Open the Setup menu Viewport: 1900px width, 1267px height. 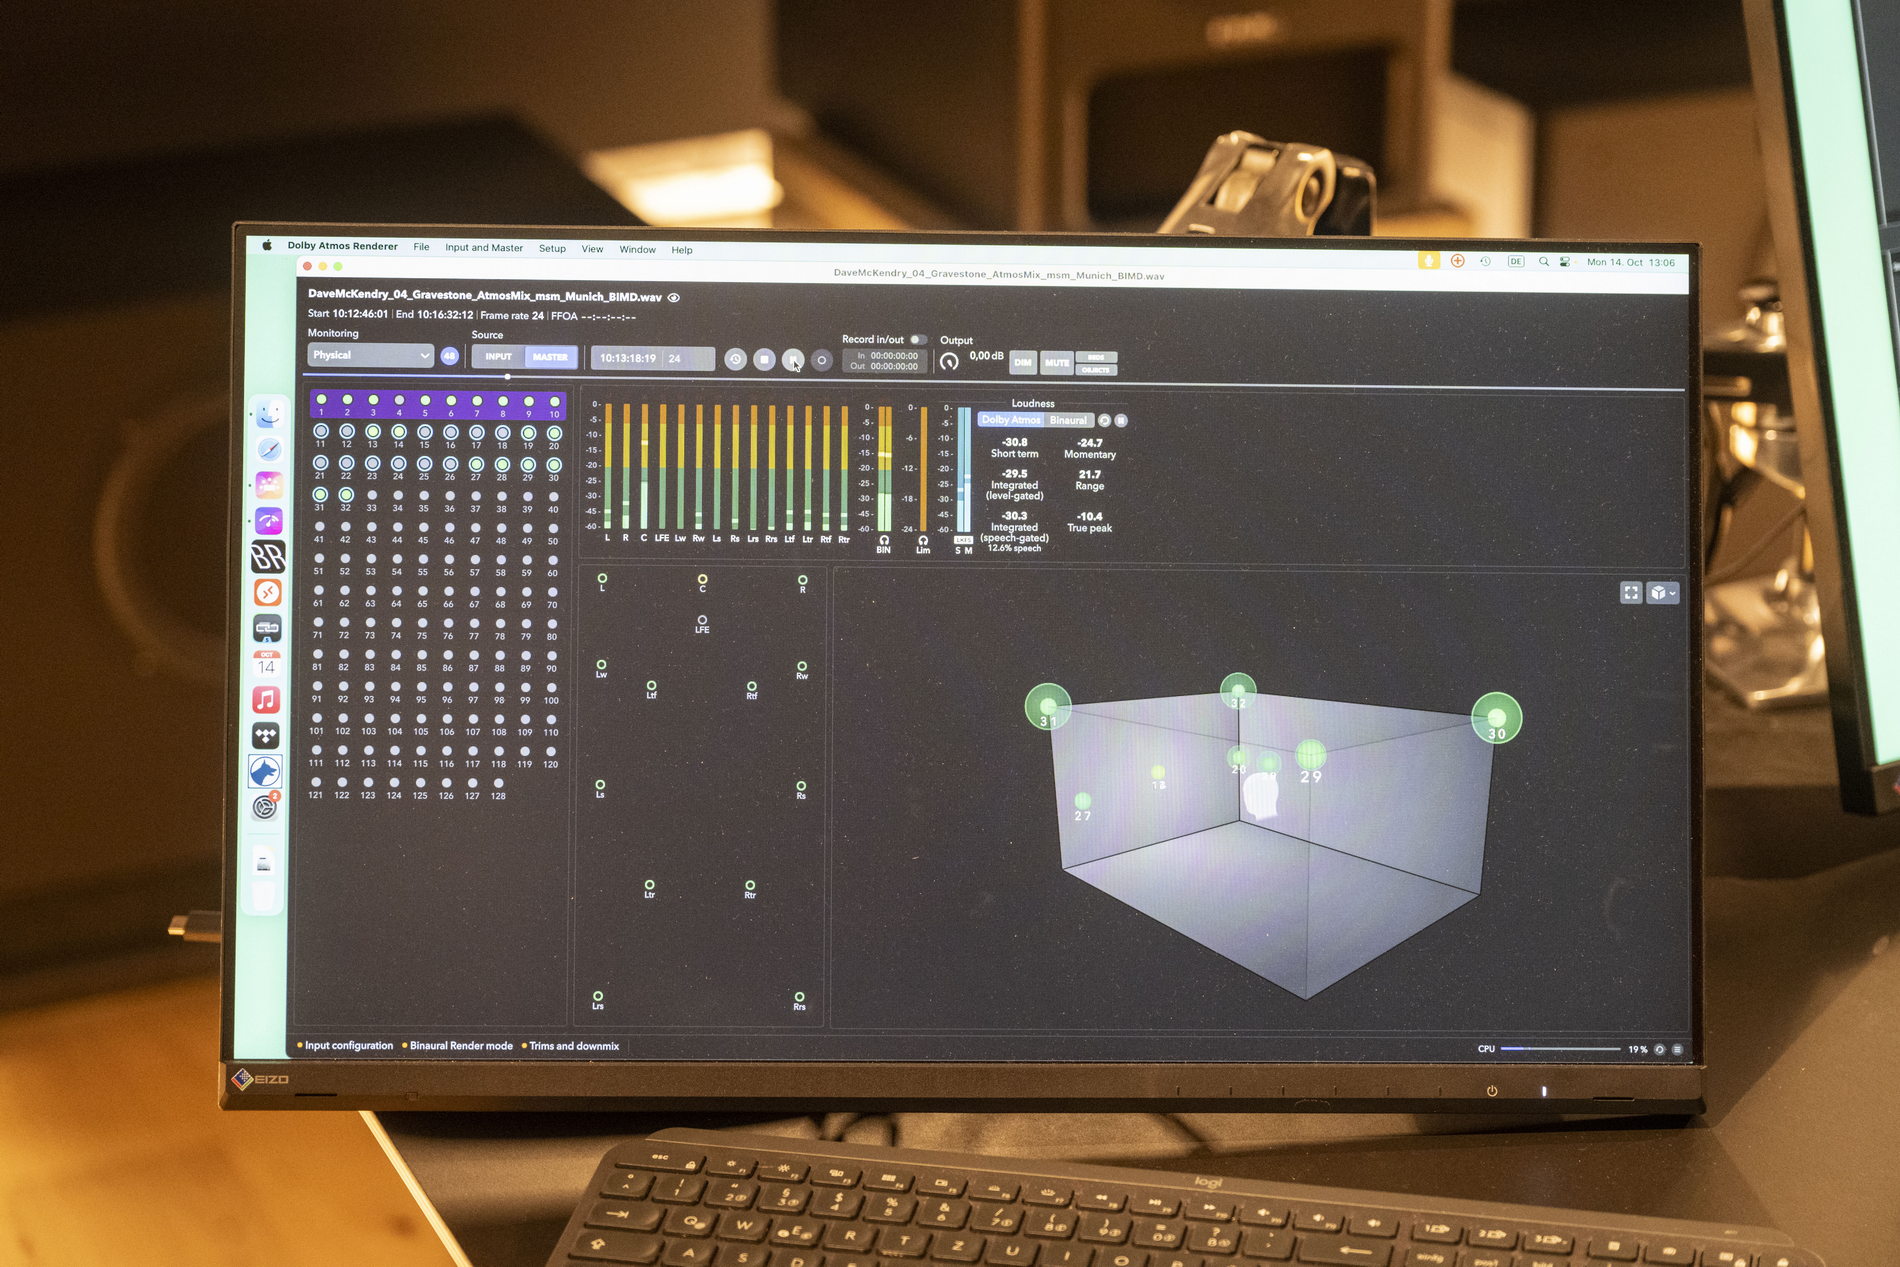click(552, 249)
